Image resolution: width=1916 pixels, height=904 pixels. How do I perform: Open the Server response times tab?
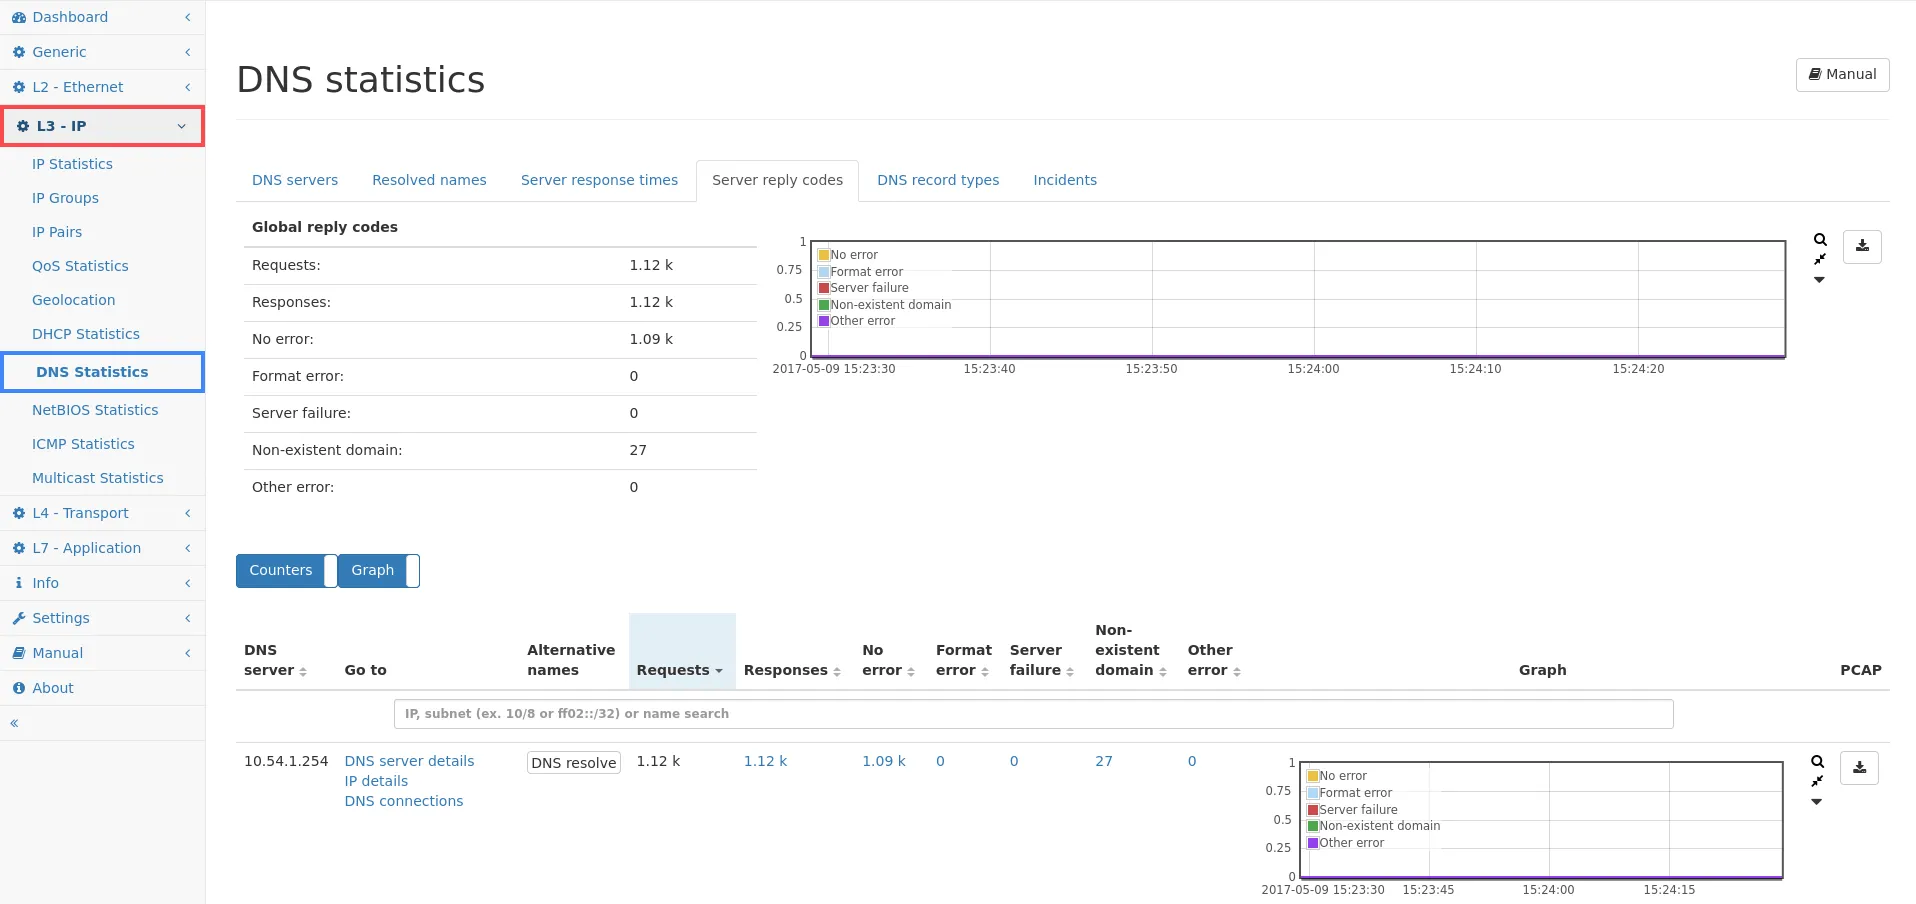tap(599, 181)
